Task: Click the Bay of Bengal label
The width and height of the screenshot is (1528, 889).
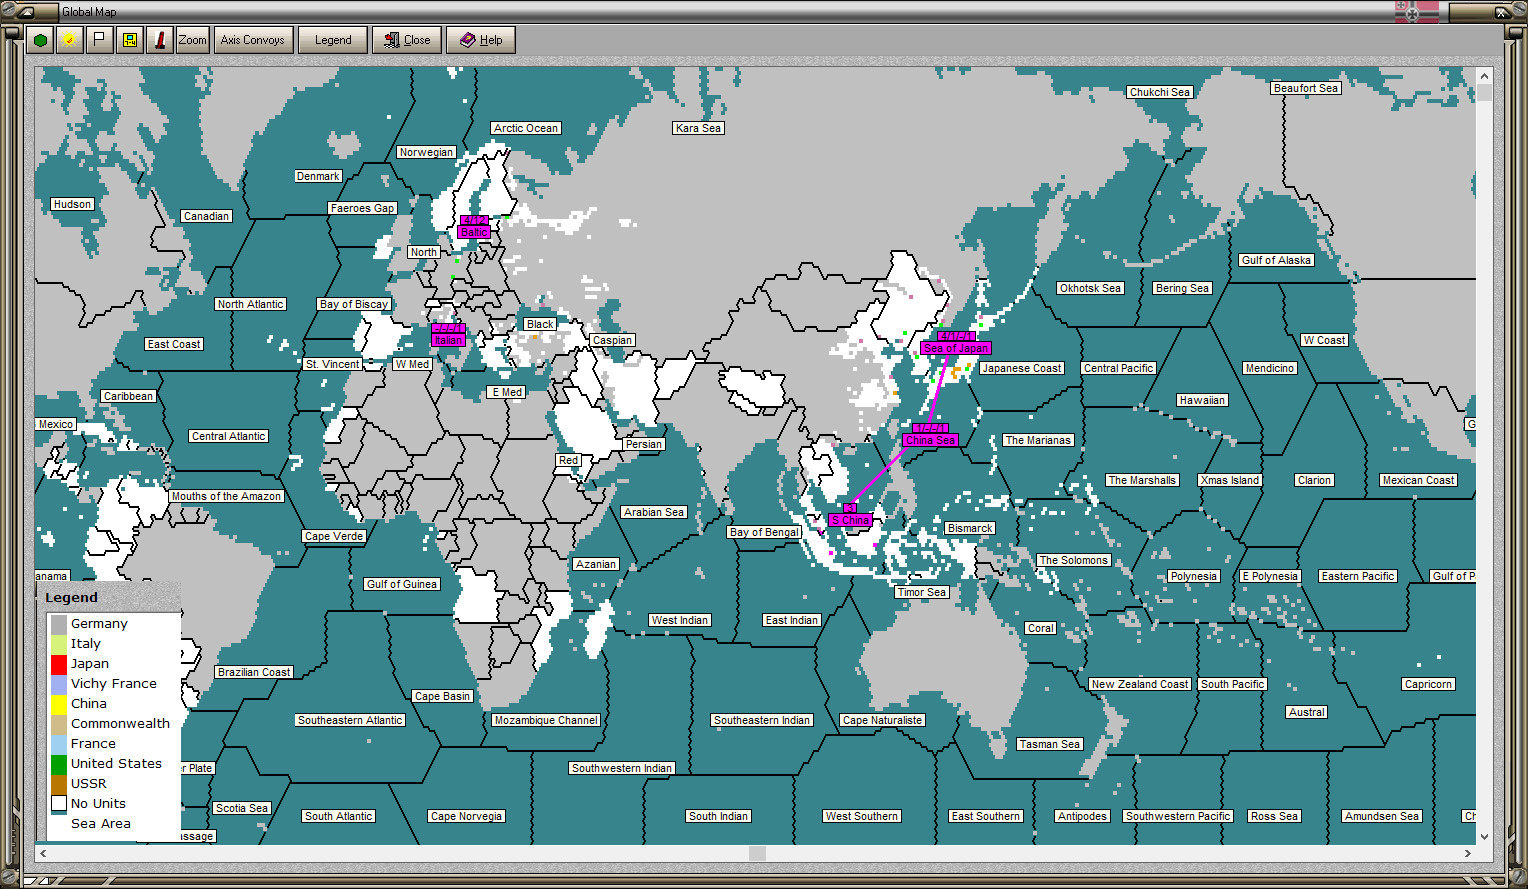Action: (x=764, y=532)
